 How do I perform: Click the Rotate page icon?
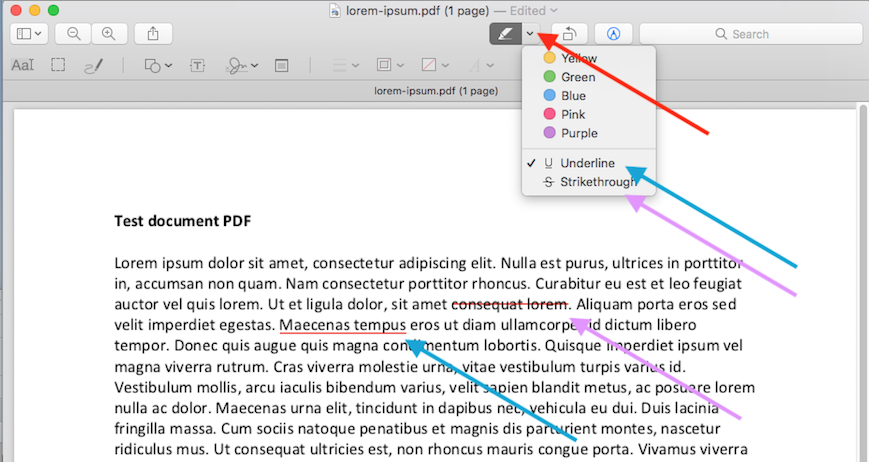pyautogui.click(x=569, y=34)
